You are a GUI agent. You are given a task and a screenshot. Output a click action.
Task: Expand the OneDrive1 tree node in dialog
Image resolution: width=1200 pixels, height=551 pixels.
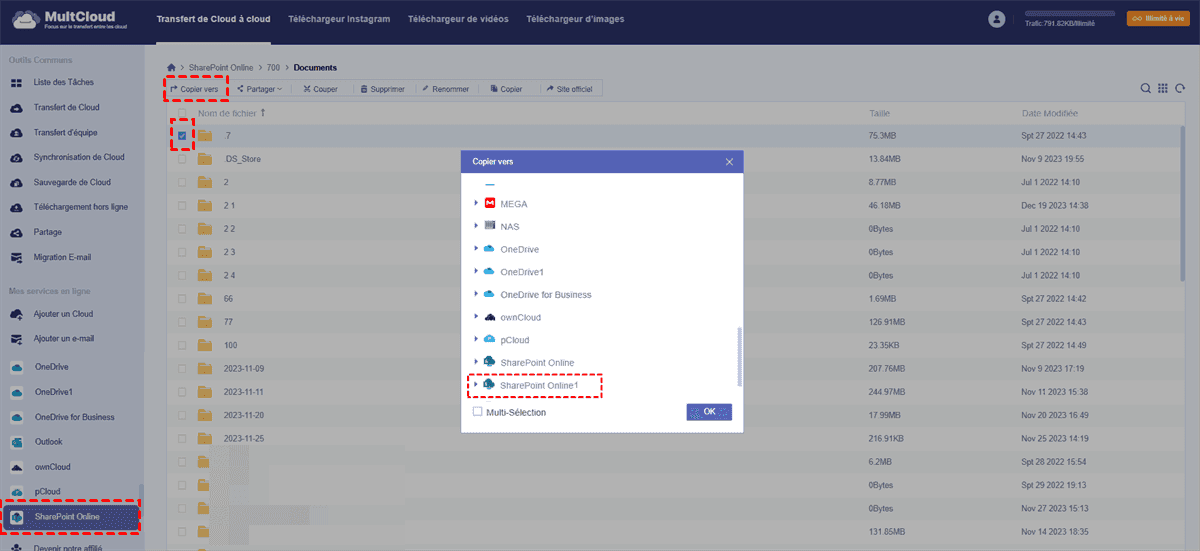pos(476,272)
